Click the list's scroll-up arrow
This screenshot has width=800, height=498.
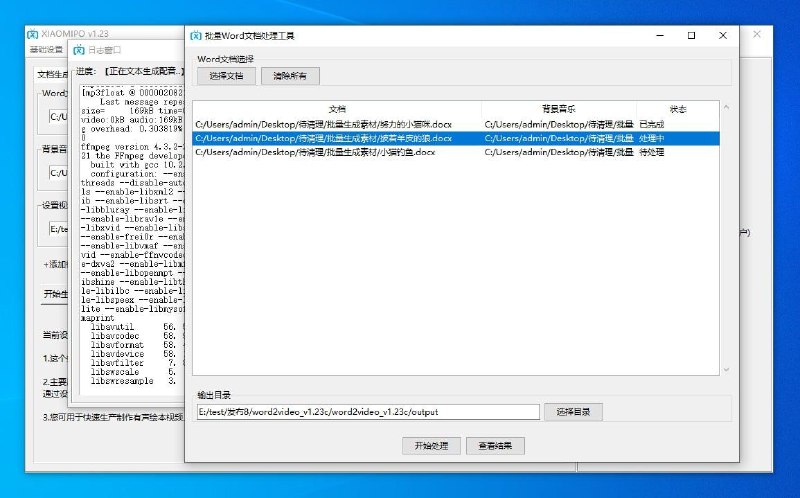(726, 106)
